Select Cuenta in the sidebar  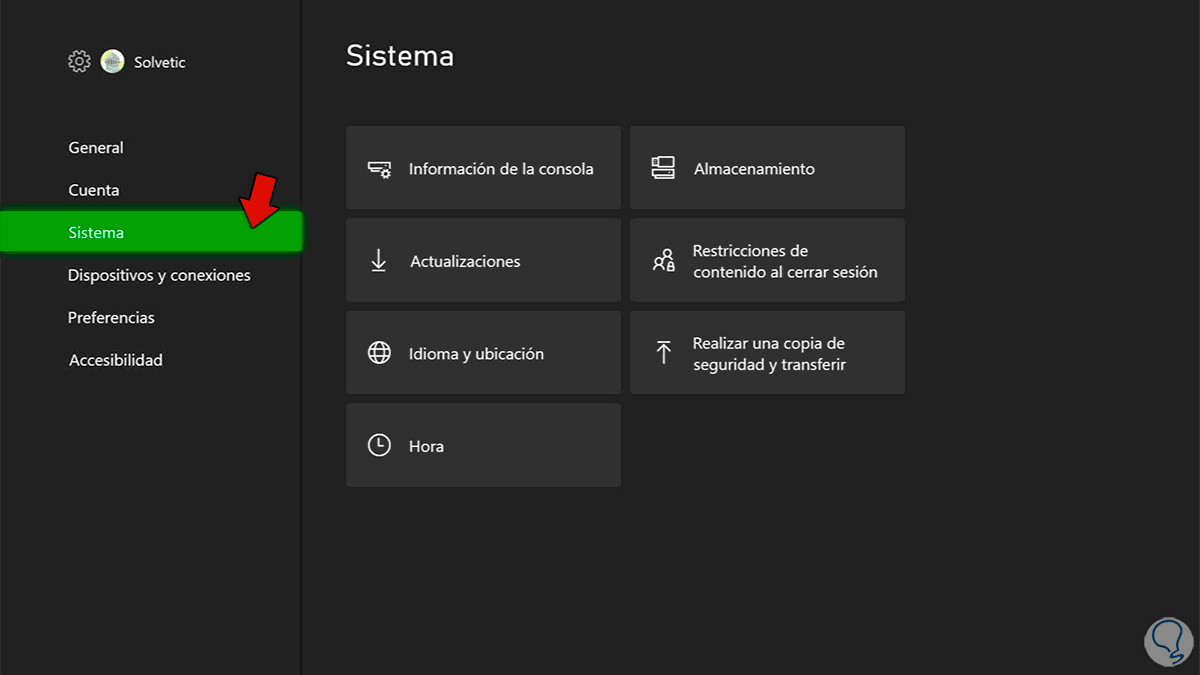click(x=94, y=190)
